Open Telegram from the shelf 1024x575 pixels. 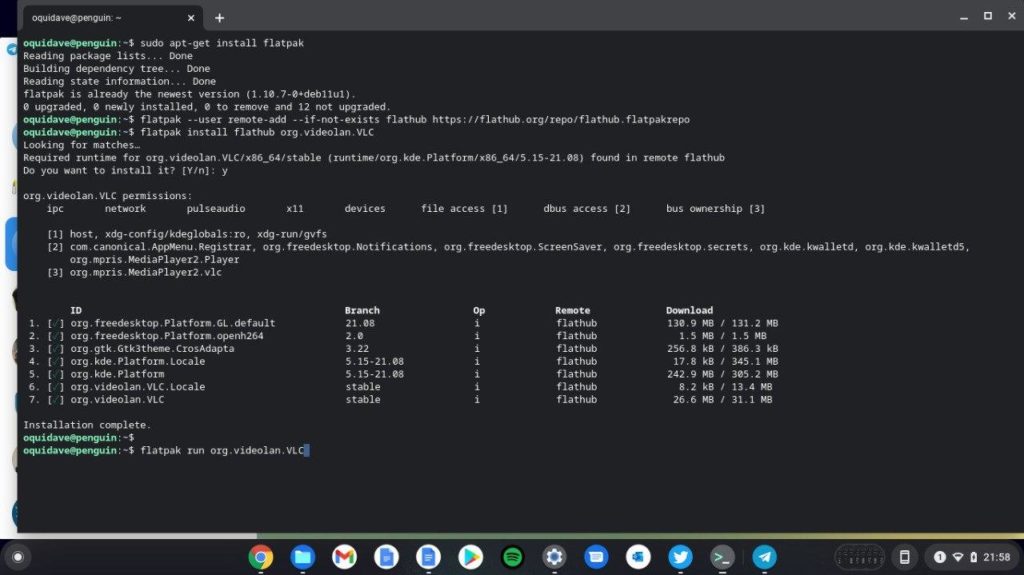pos(764,557)
